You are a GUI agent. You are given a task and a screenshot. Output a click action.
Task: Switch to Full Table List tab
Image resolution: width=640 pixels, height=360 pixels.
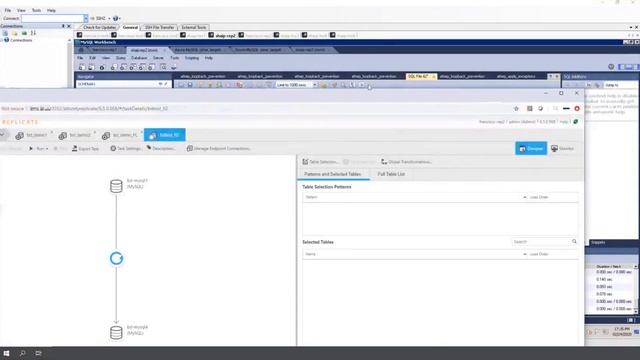point(391,174)
